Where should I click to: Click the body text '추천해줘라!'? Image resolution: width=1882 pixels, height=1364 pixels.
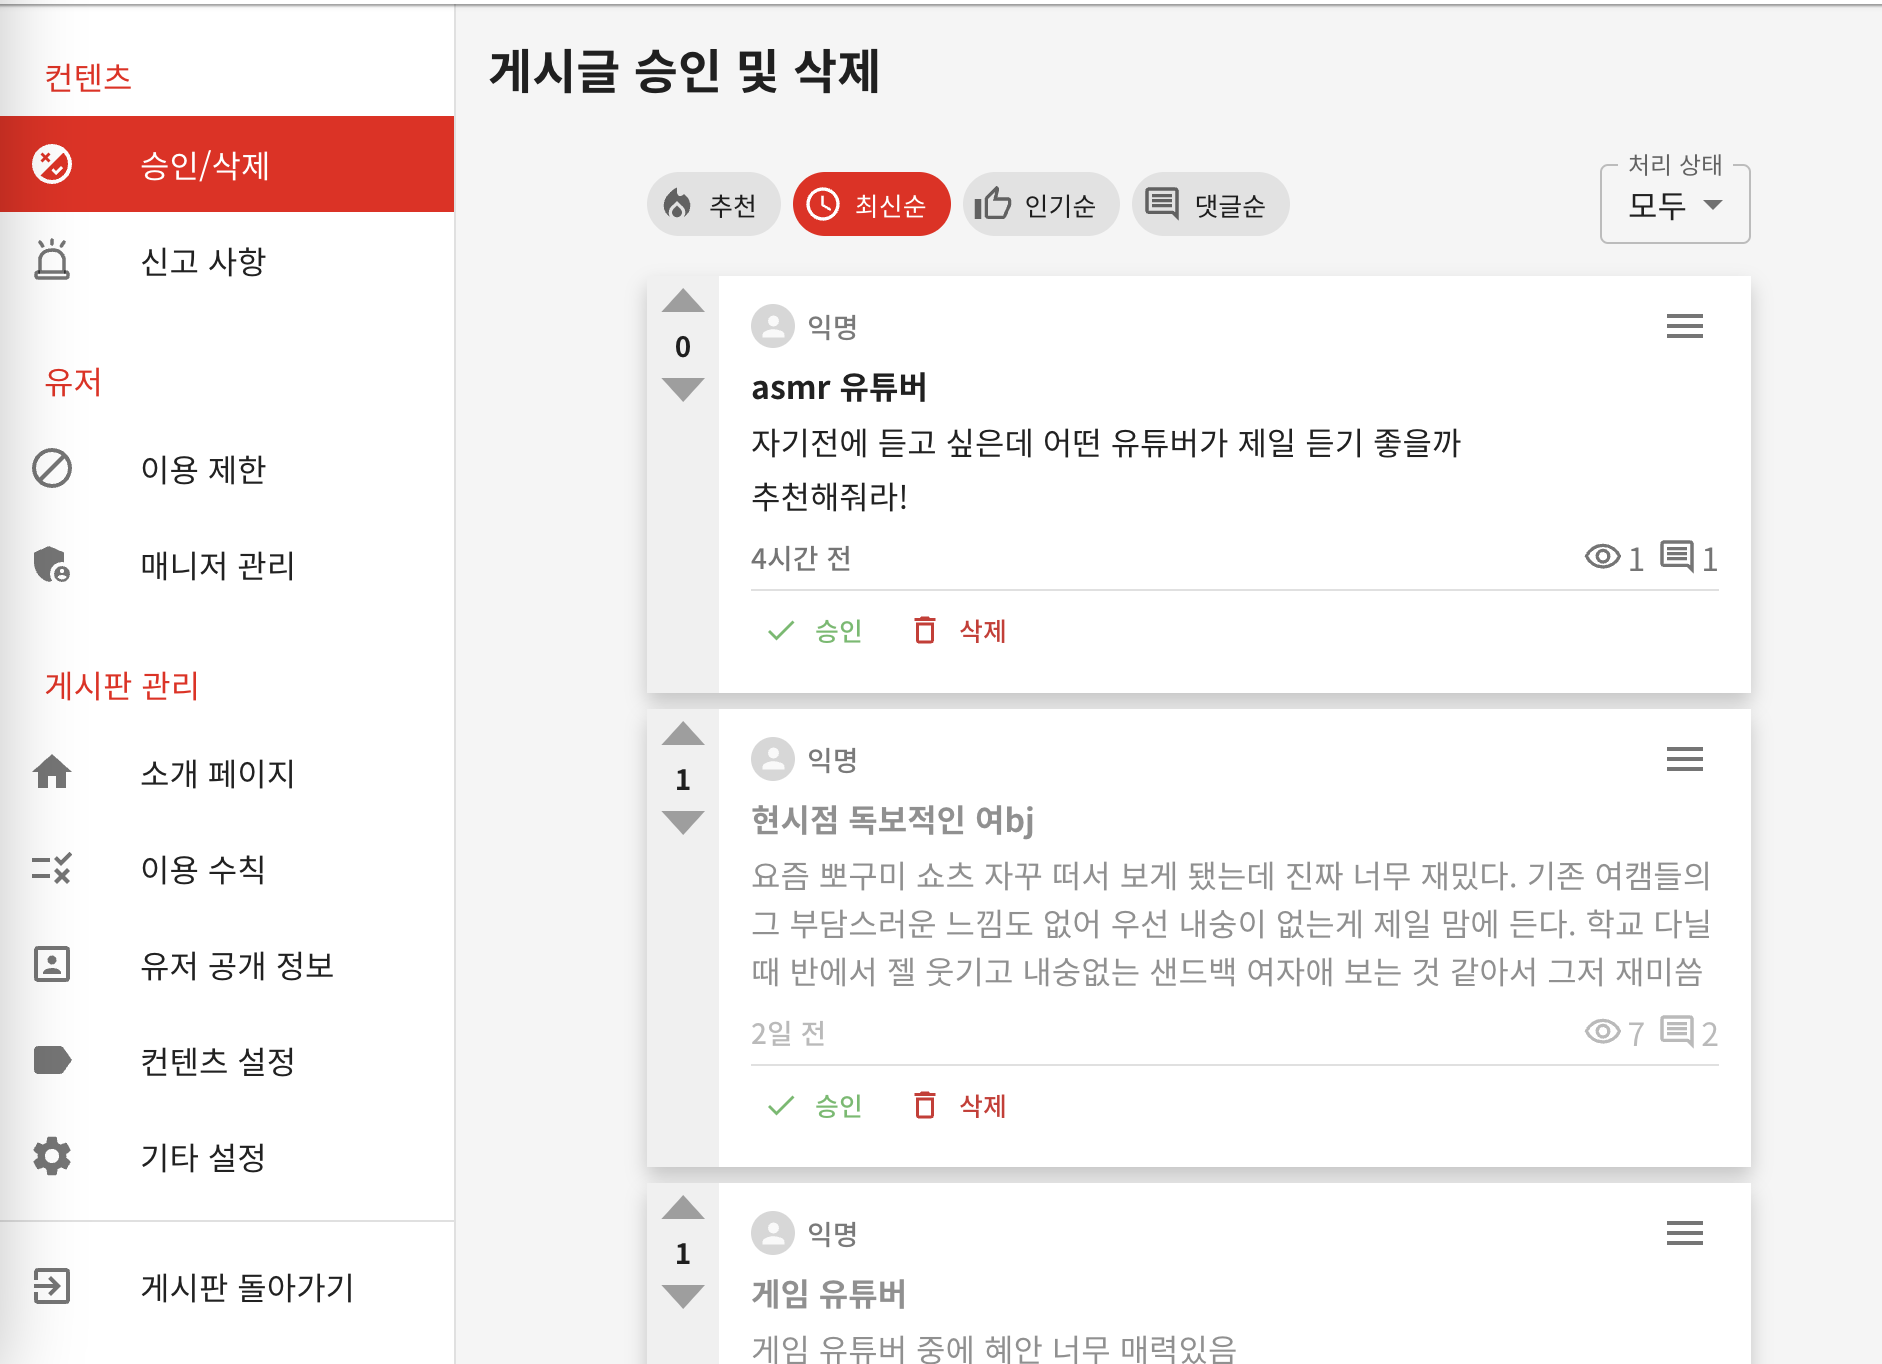(x=829, y=497)
